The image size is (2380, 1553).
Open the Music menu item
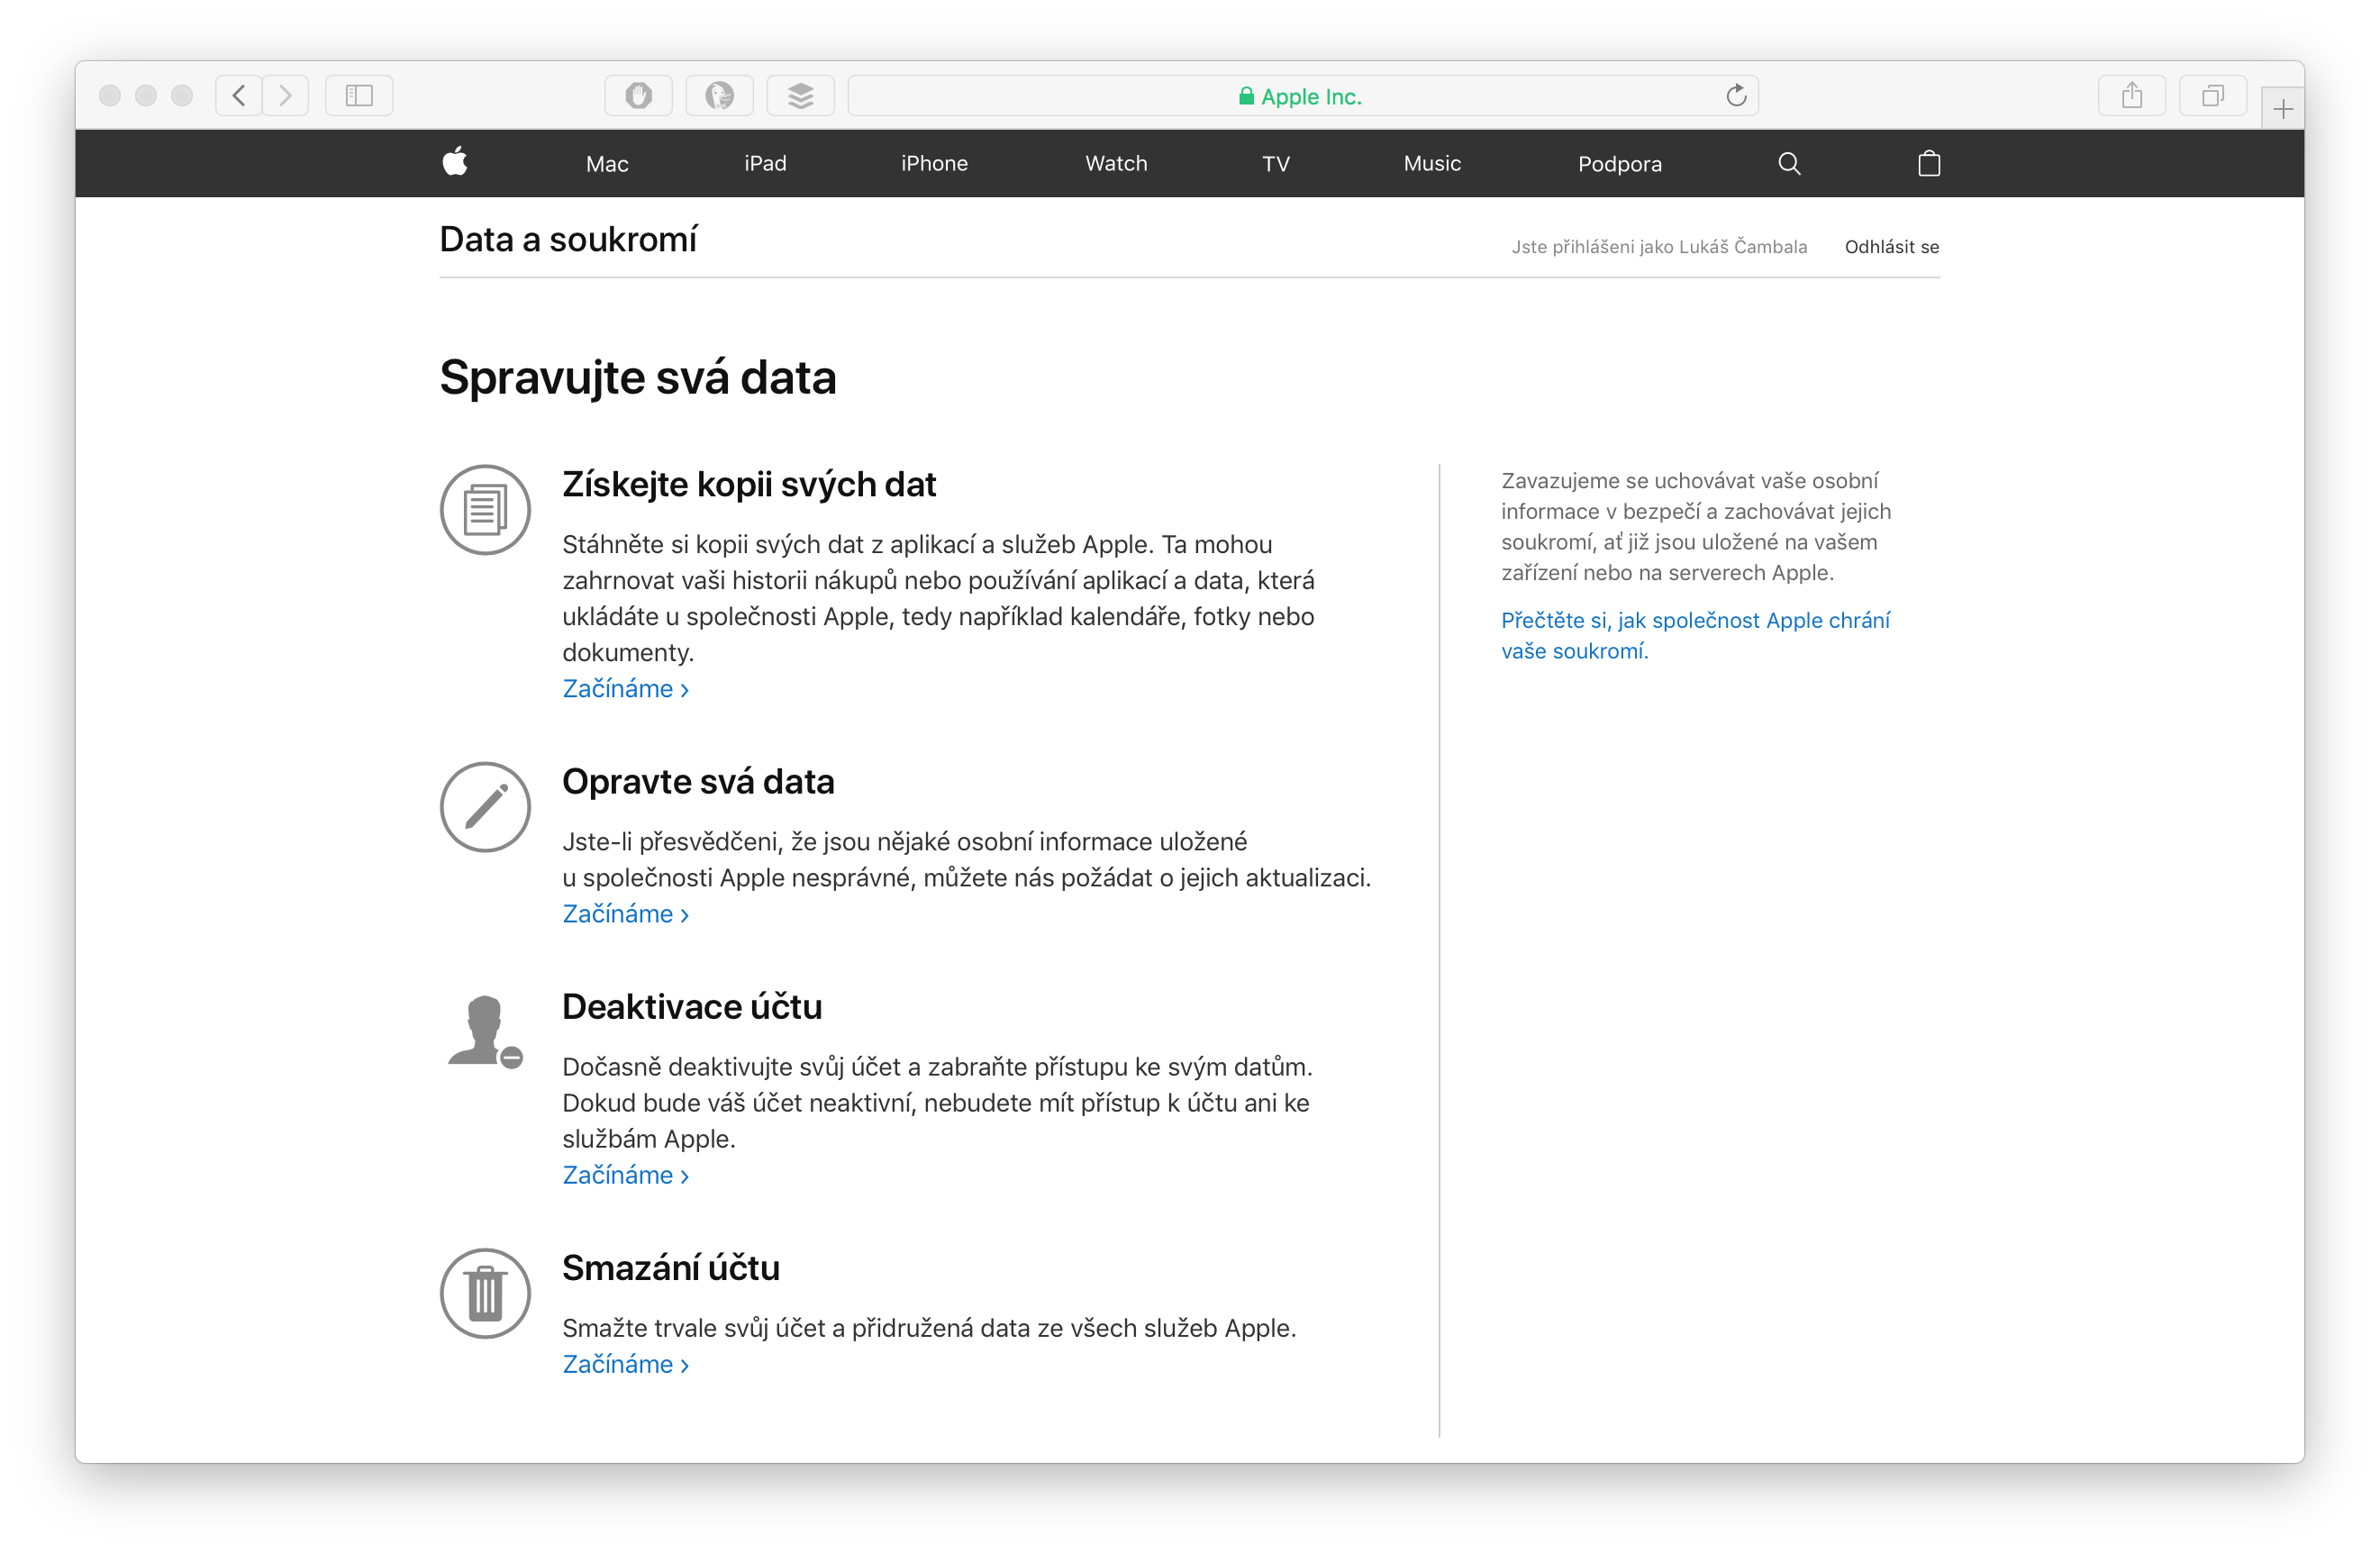1432,163
